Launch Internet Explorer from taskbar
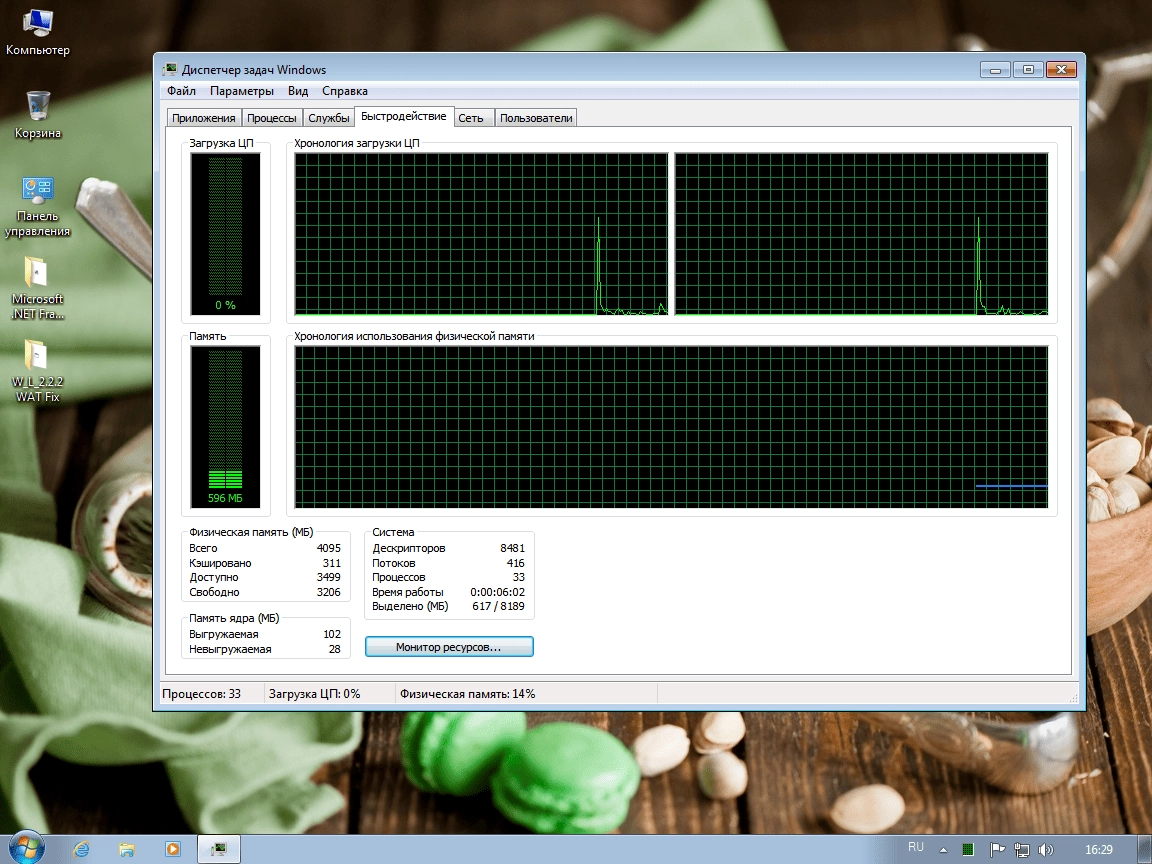This screenshot has width=1152, height=864. click(81, 849)
